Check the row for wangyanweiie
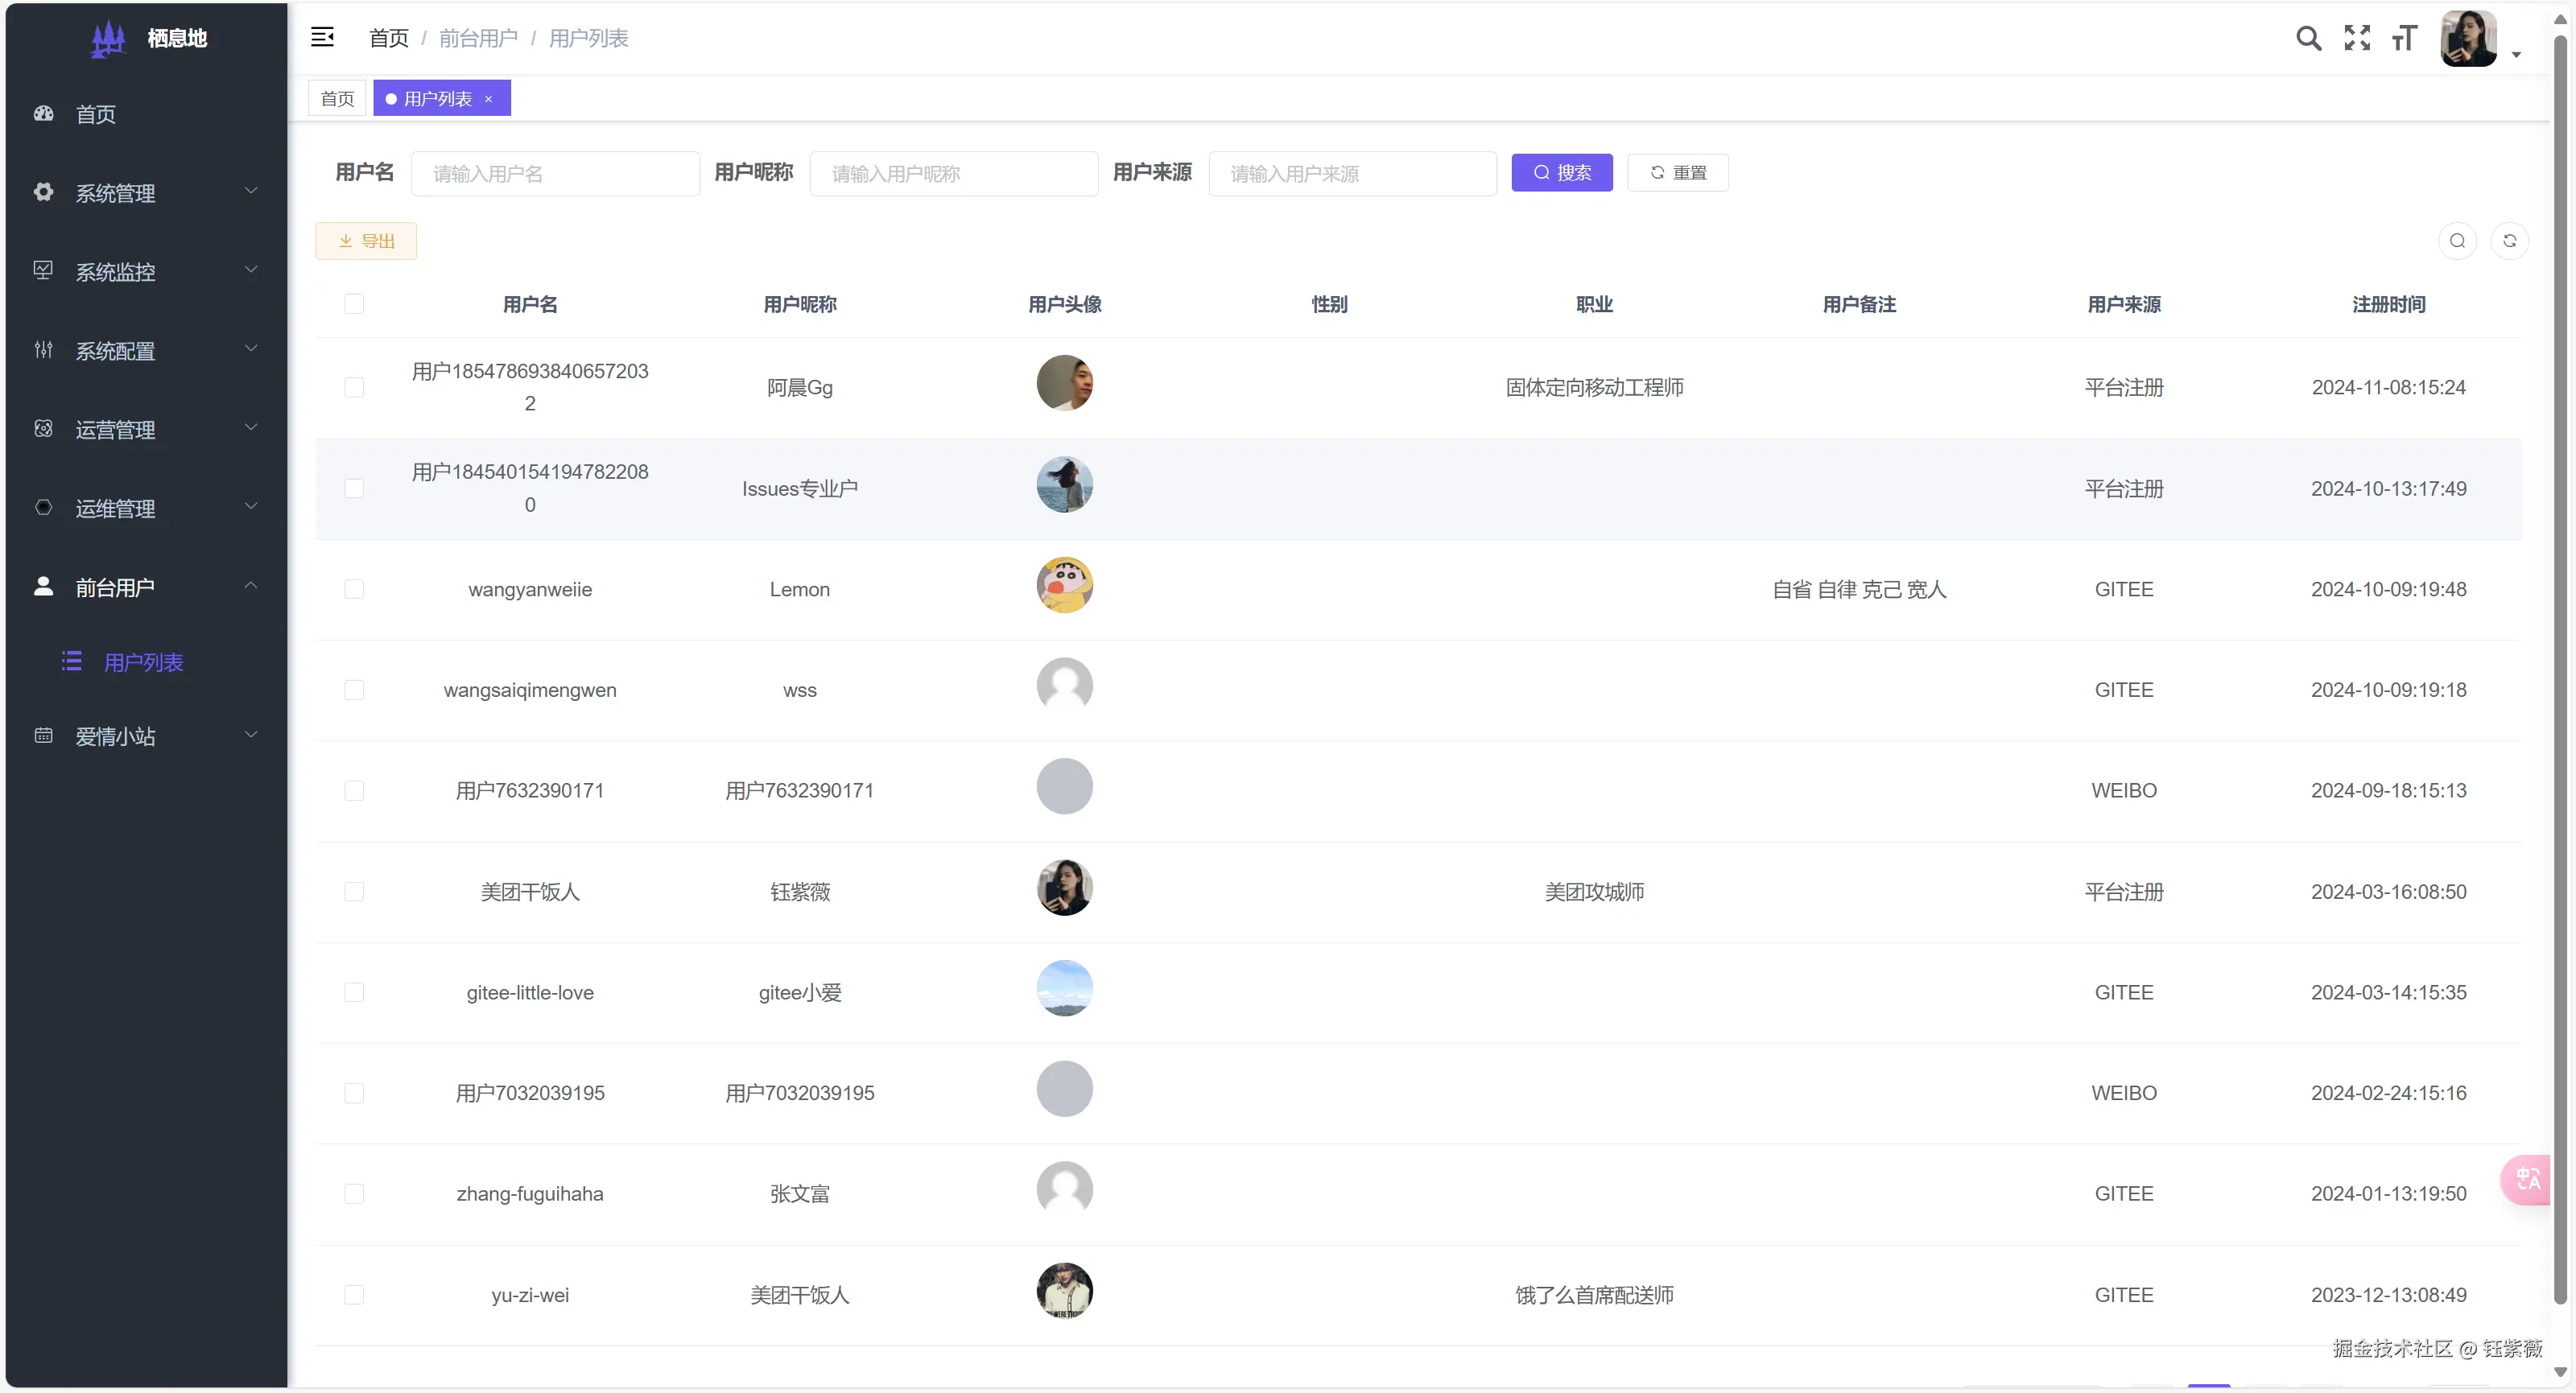 click(x=354, y=589)
